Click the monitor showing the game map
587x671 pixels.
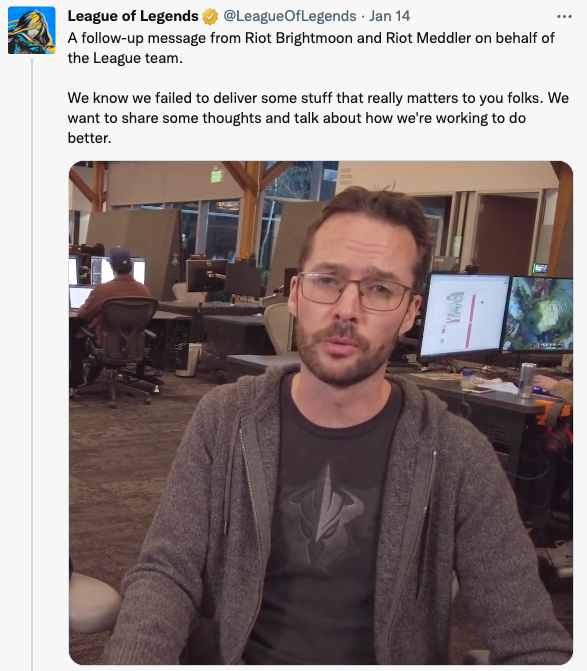click(x=539, y=315)
